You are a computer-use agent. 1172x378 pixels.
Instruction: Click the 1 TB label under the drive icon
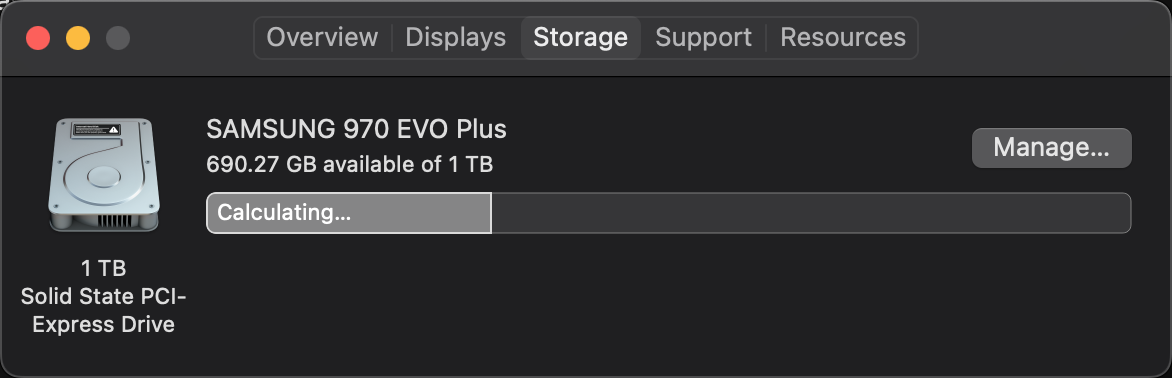(x=103, y=268)
